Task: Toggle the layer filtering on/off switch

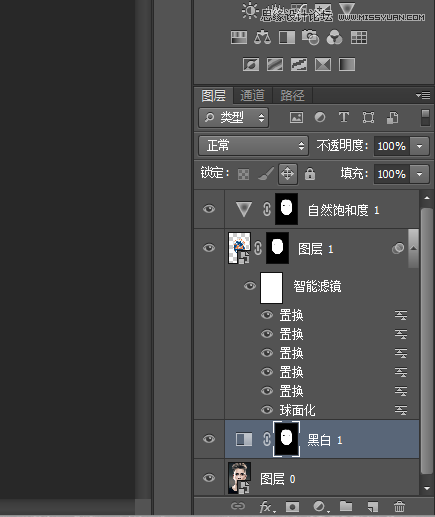Action: [x=425, y=118]
